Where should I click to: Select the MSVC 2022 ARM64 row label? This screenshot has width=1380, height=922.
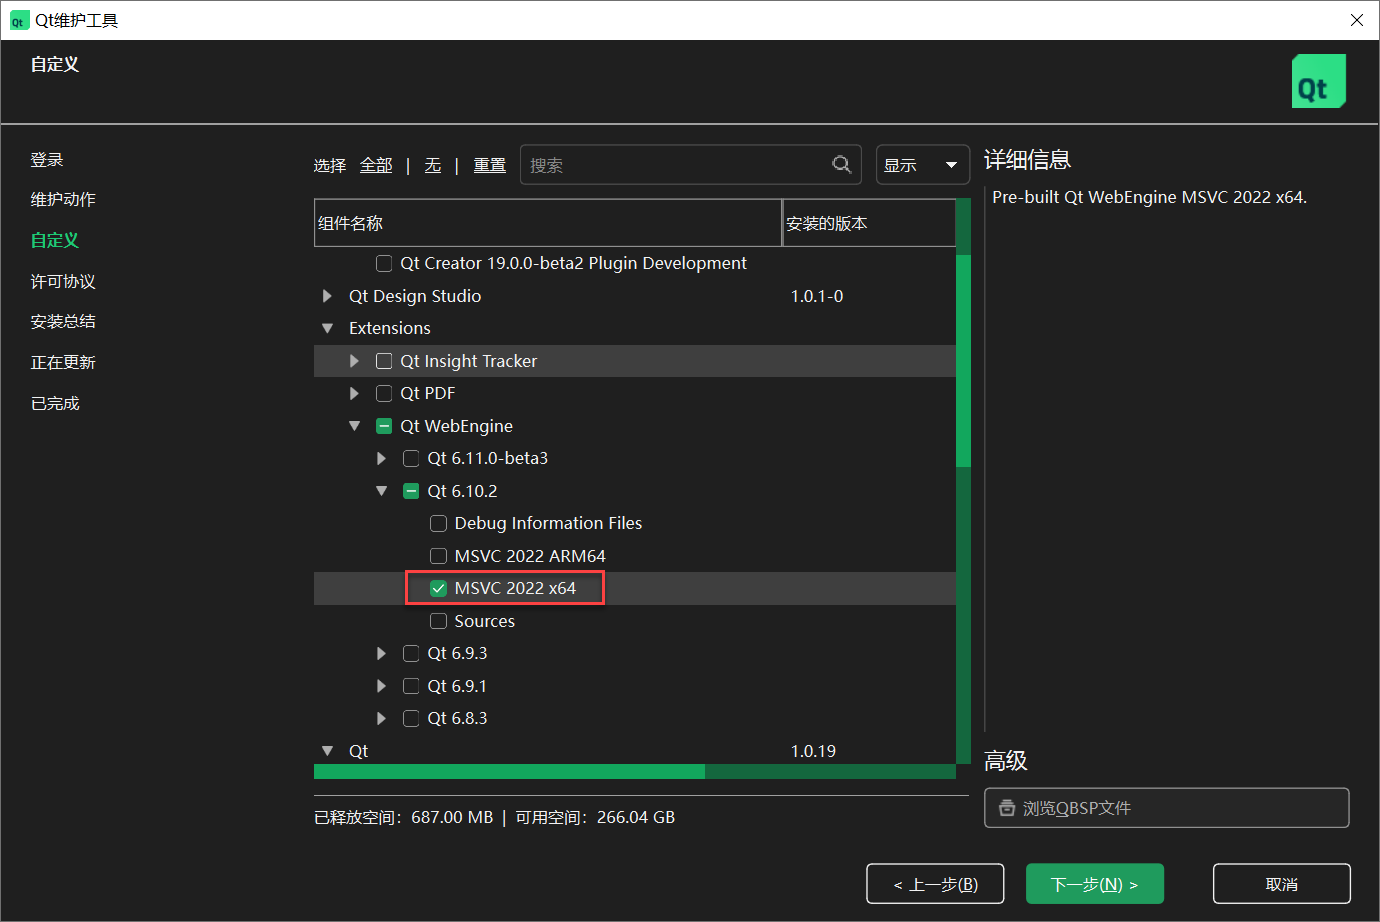pos(530,556)
